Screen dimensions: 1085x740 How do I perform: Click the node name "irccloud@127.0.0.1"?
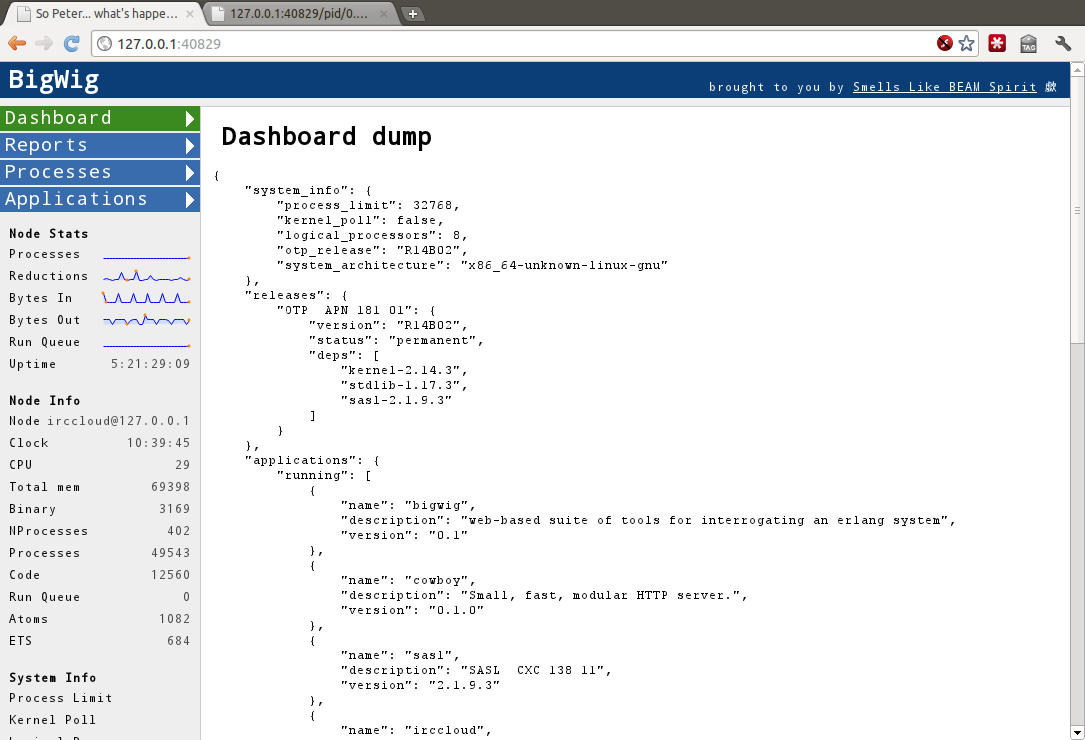click(118, 421)
